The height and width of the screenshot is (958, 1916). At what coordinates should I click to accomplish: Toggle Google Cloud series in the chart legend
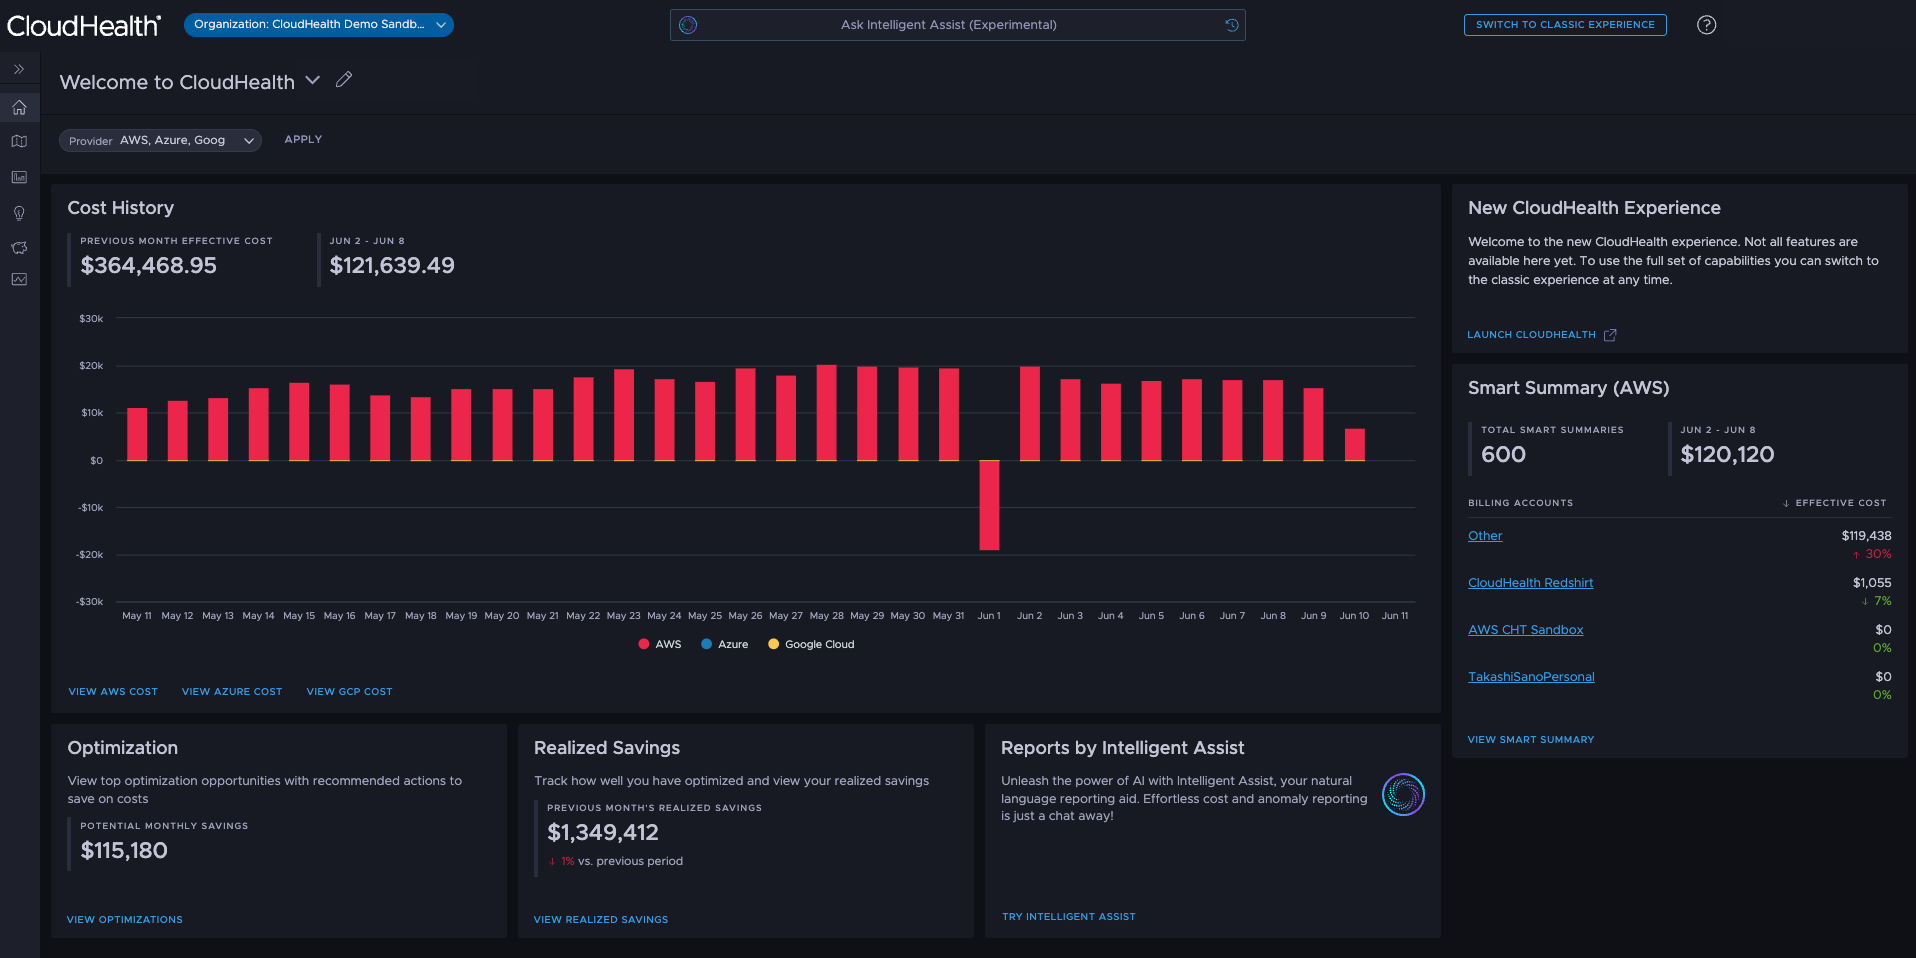coord(810,644)
